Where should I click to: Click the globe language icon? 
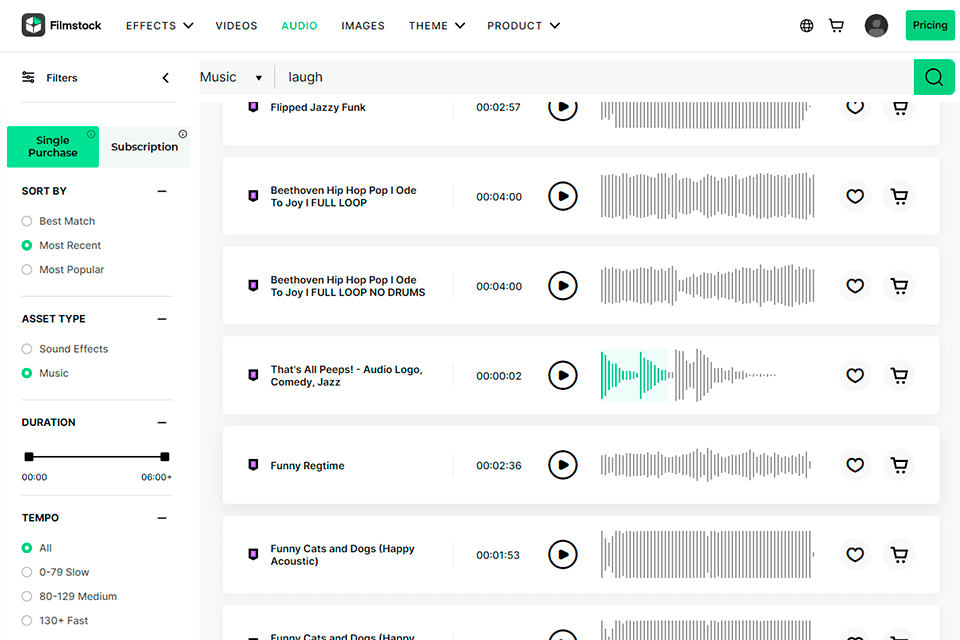click(807, 26)
